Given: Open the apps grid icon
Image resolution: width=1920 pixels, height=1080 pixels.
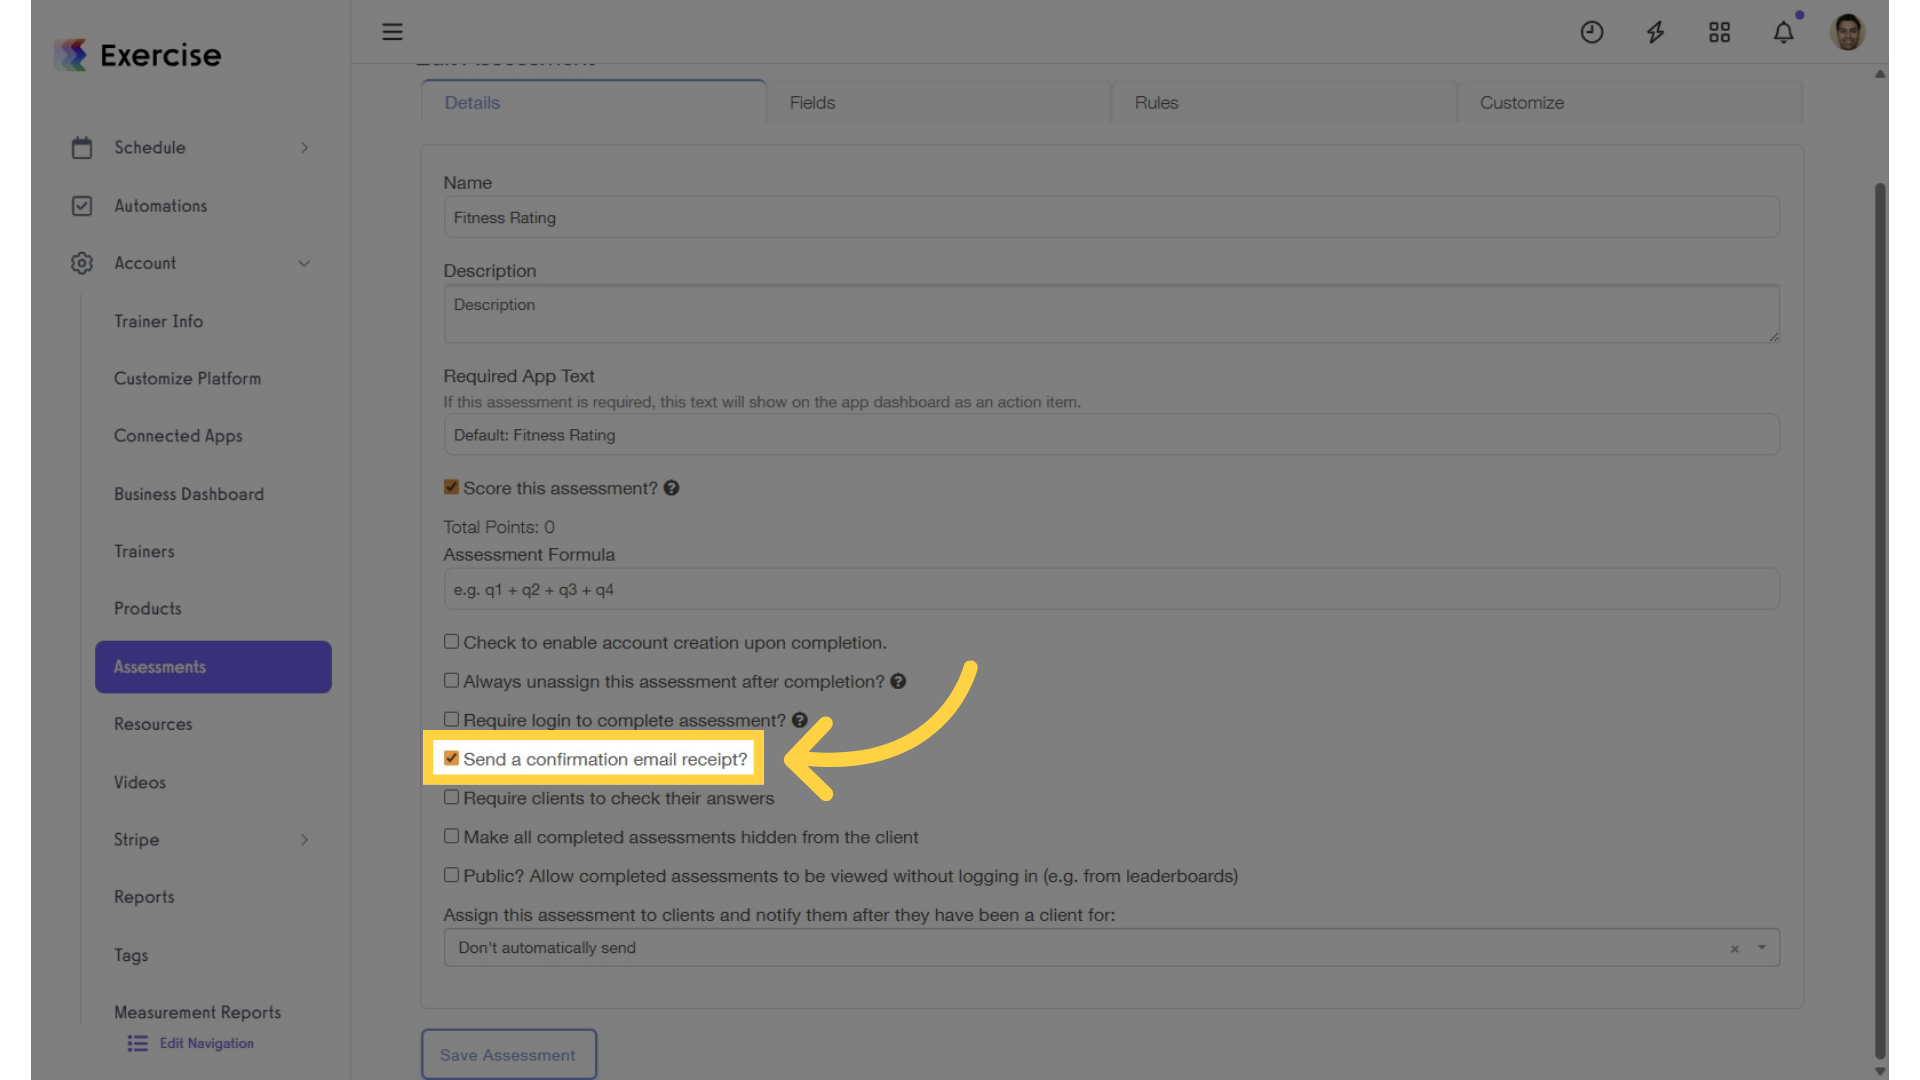Looking at the screenshot, I should coord(1719,32).
